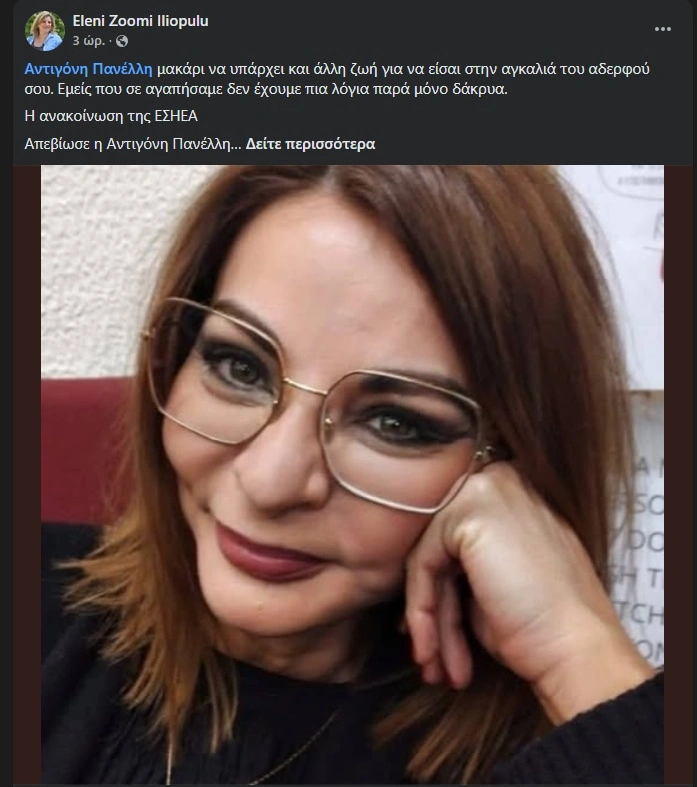
Task: Click the author name Eleni Zoomi Iliopulu
Action: coord(140,21)
